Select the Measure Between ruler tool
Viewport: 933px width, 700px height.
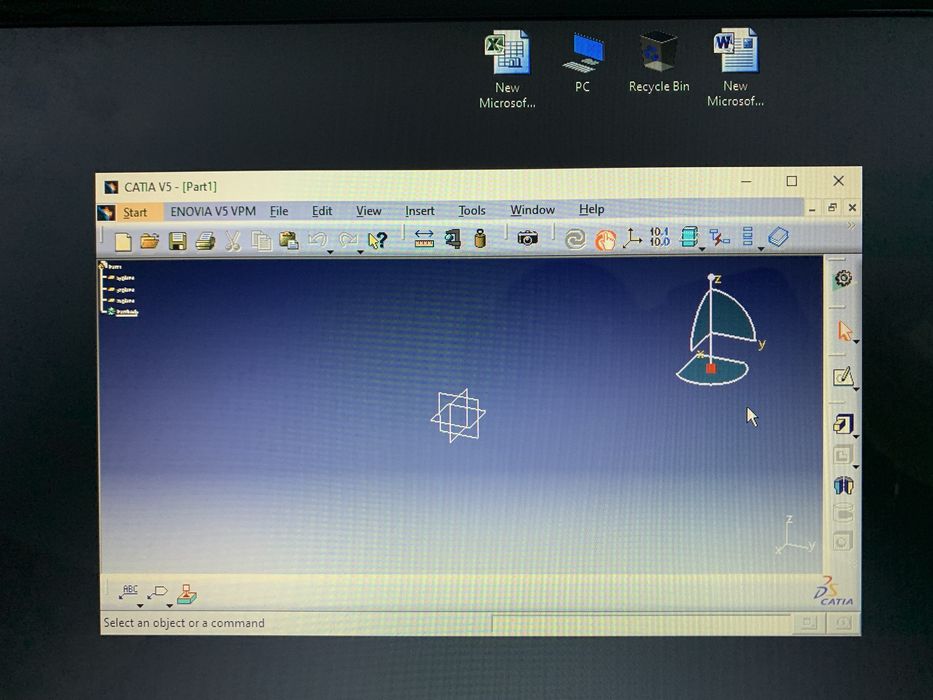pos(424,239)
